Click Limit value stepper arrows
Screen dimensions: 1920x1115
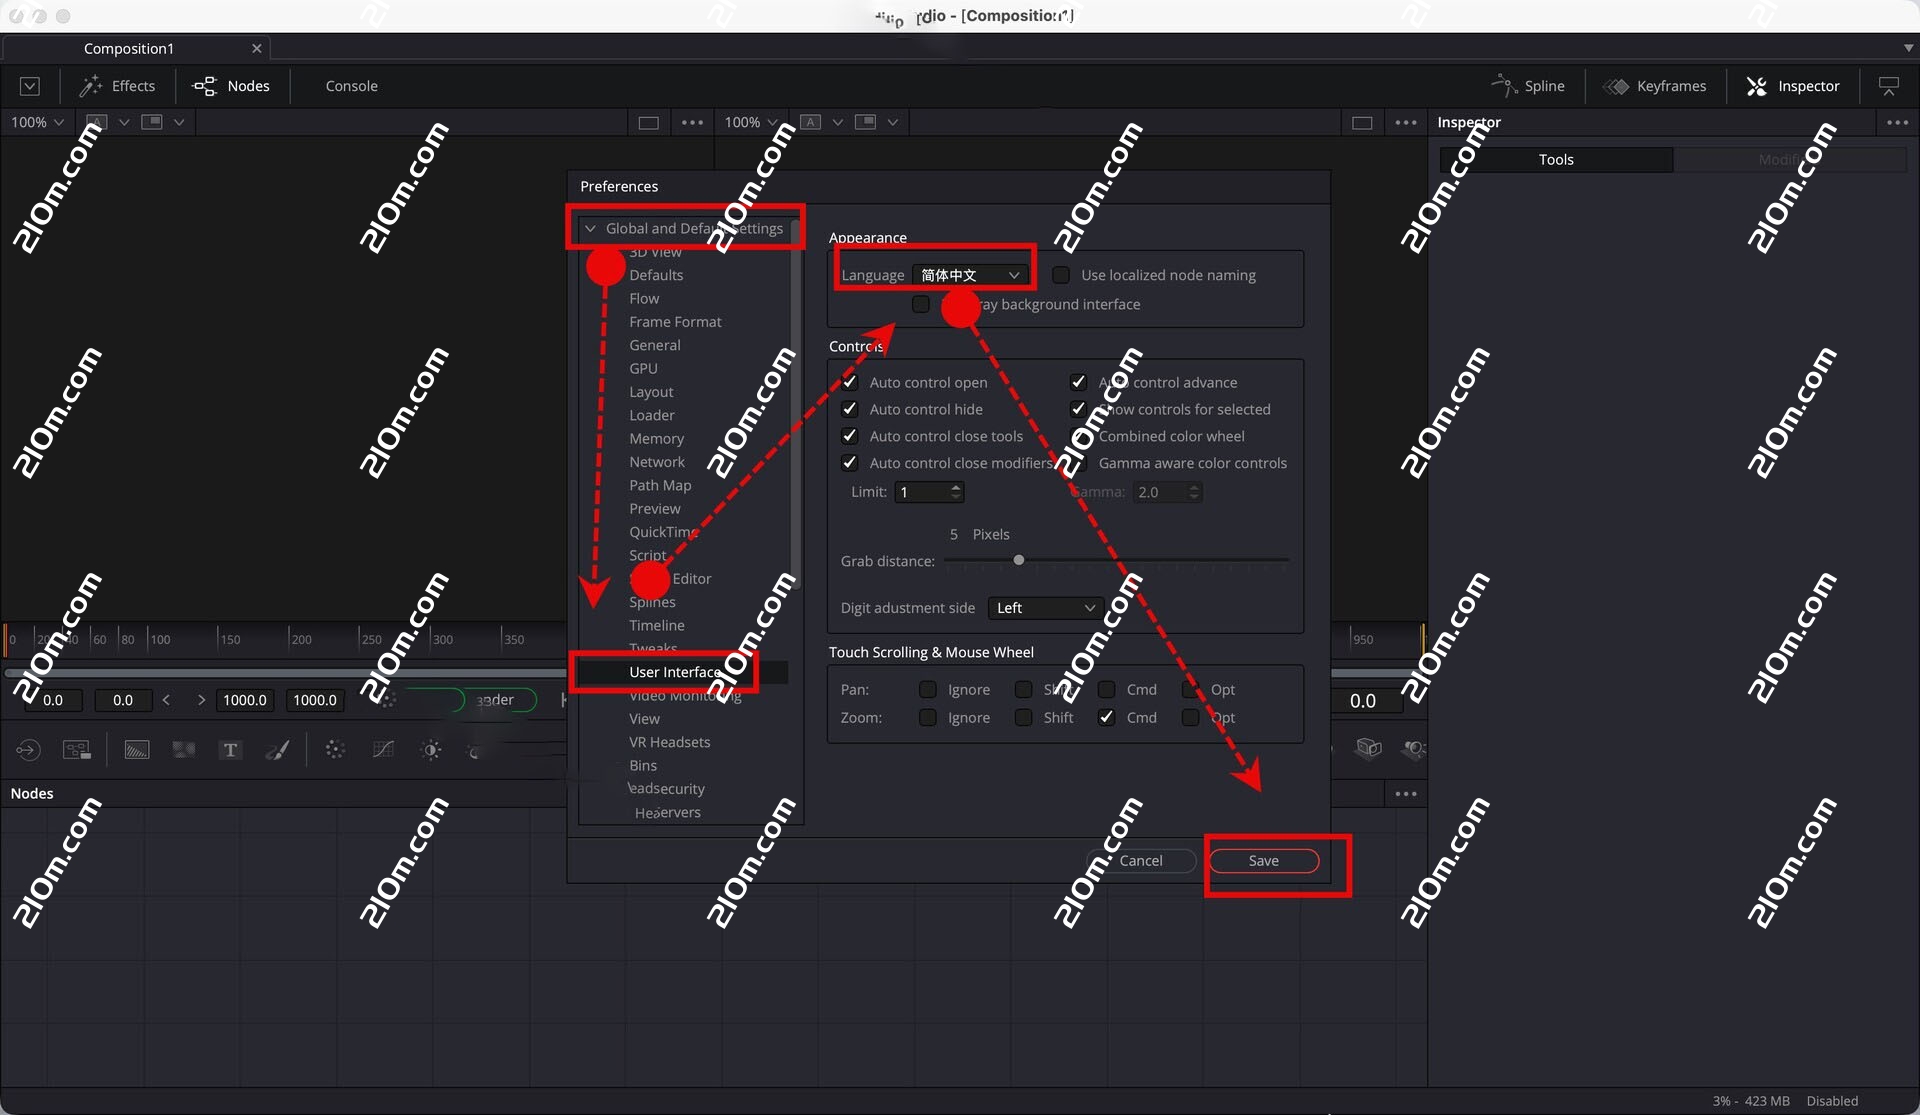click(x=956, y=492)
